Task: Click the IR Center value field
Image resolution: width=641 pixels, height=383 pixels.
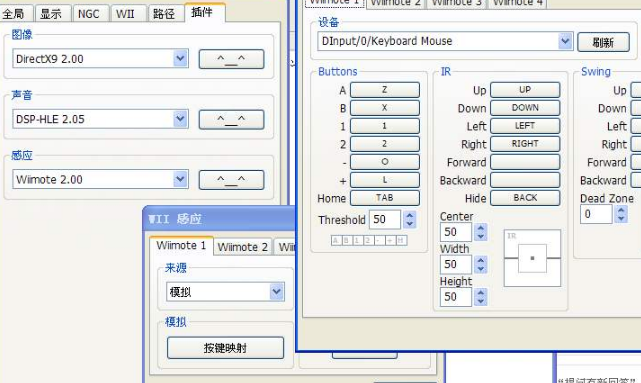Action: click(x=456, y=232)
